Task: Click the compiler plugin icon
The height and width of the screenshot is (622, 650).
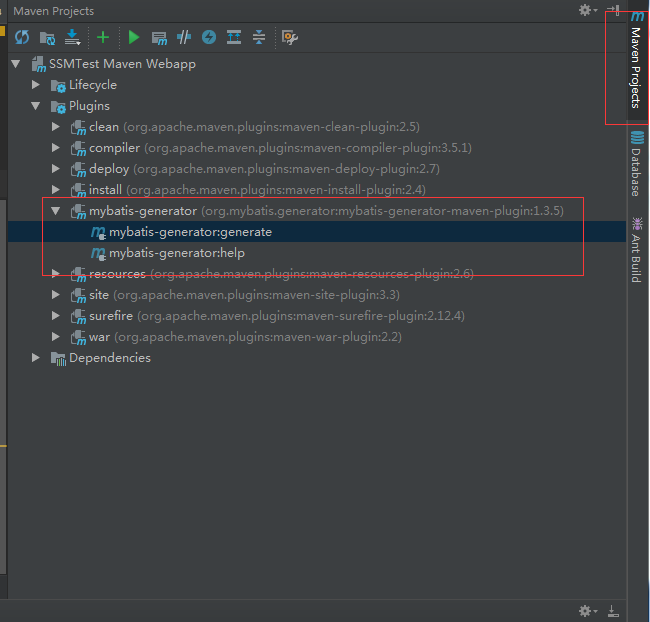Action: point(78,149)
